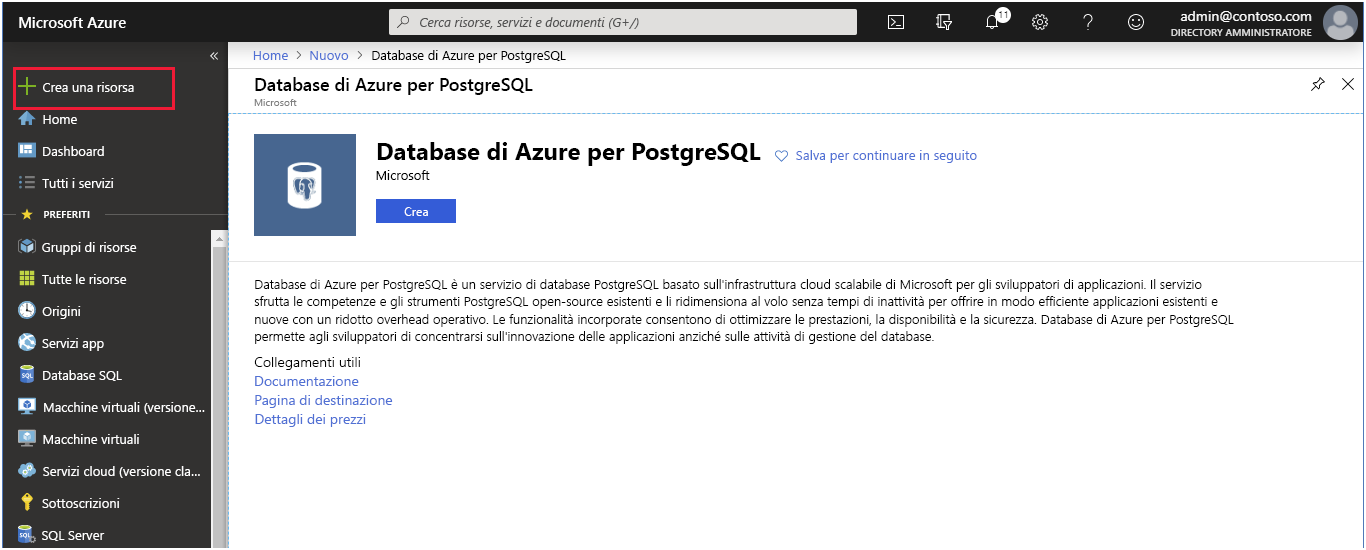1366x550 pixels.
Task: Close the Database di Azure per PostgreSQL blade
Action: 1350,85
